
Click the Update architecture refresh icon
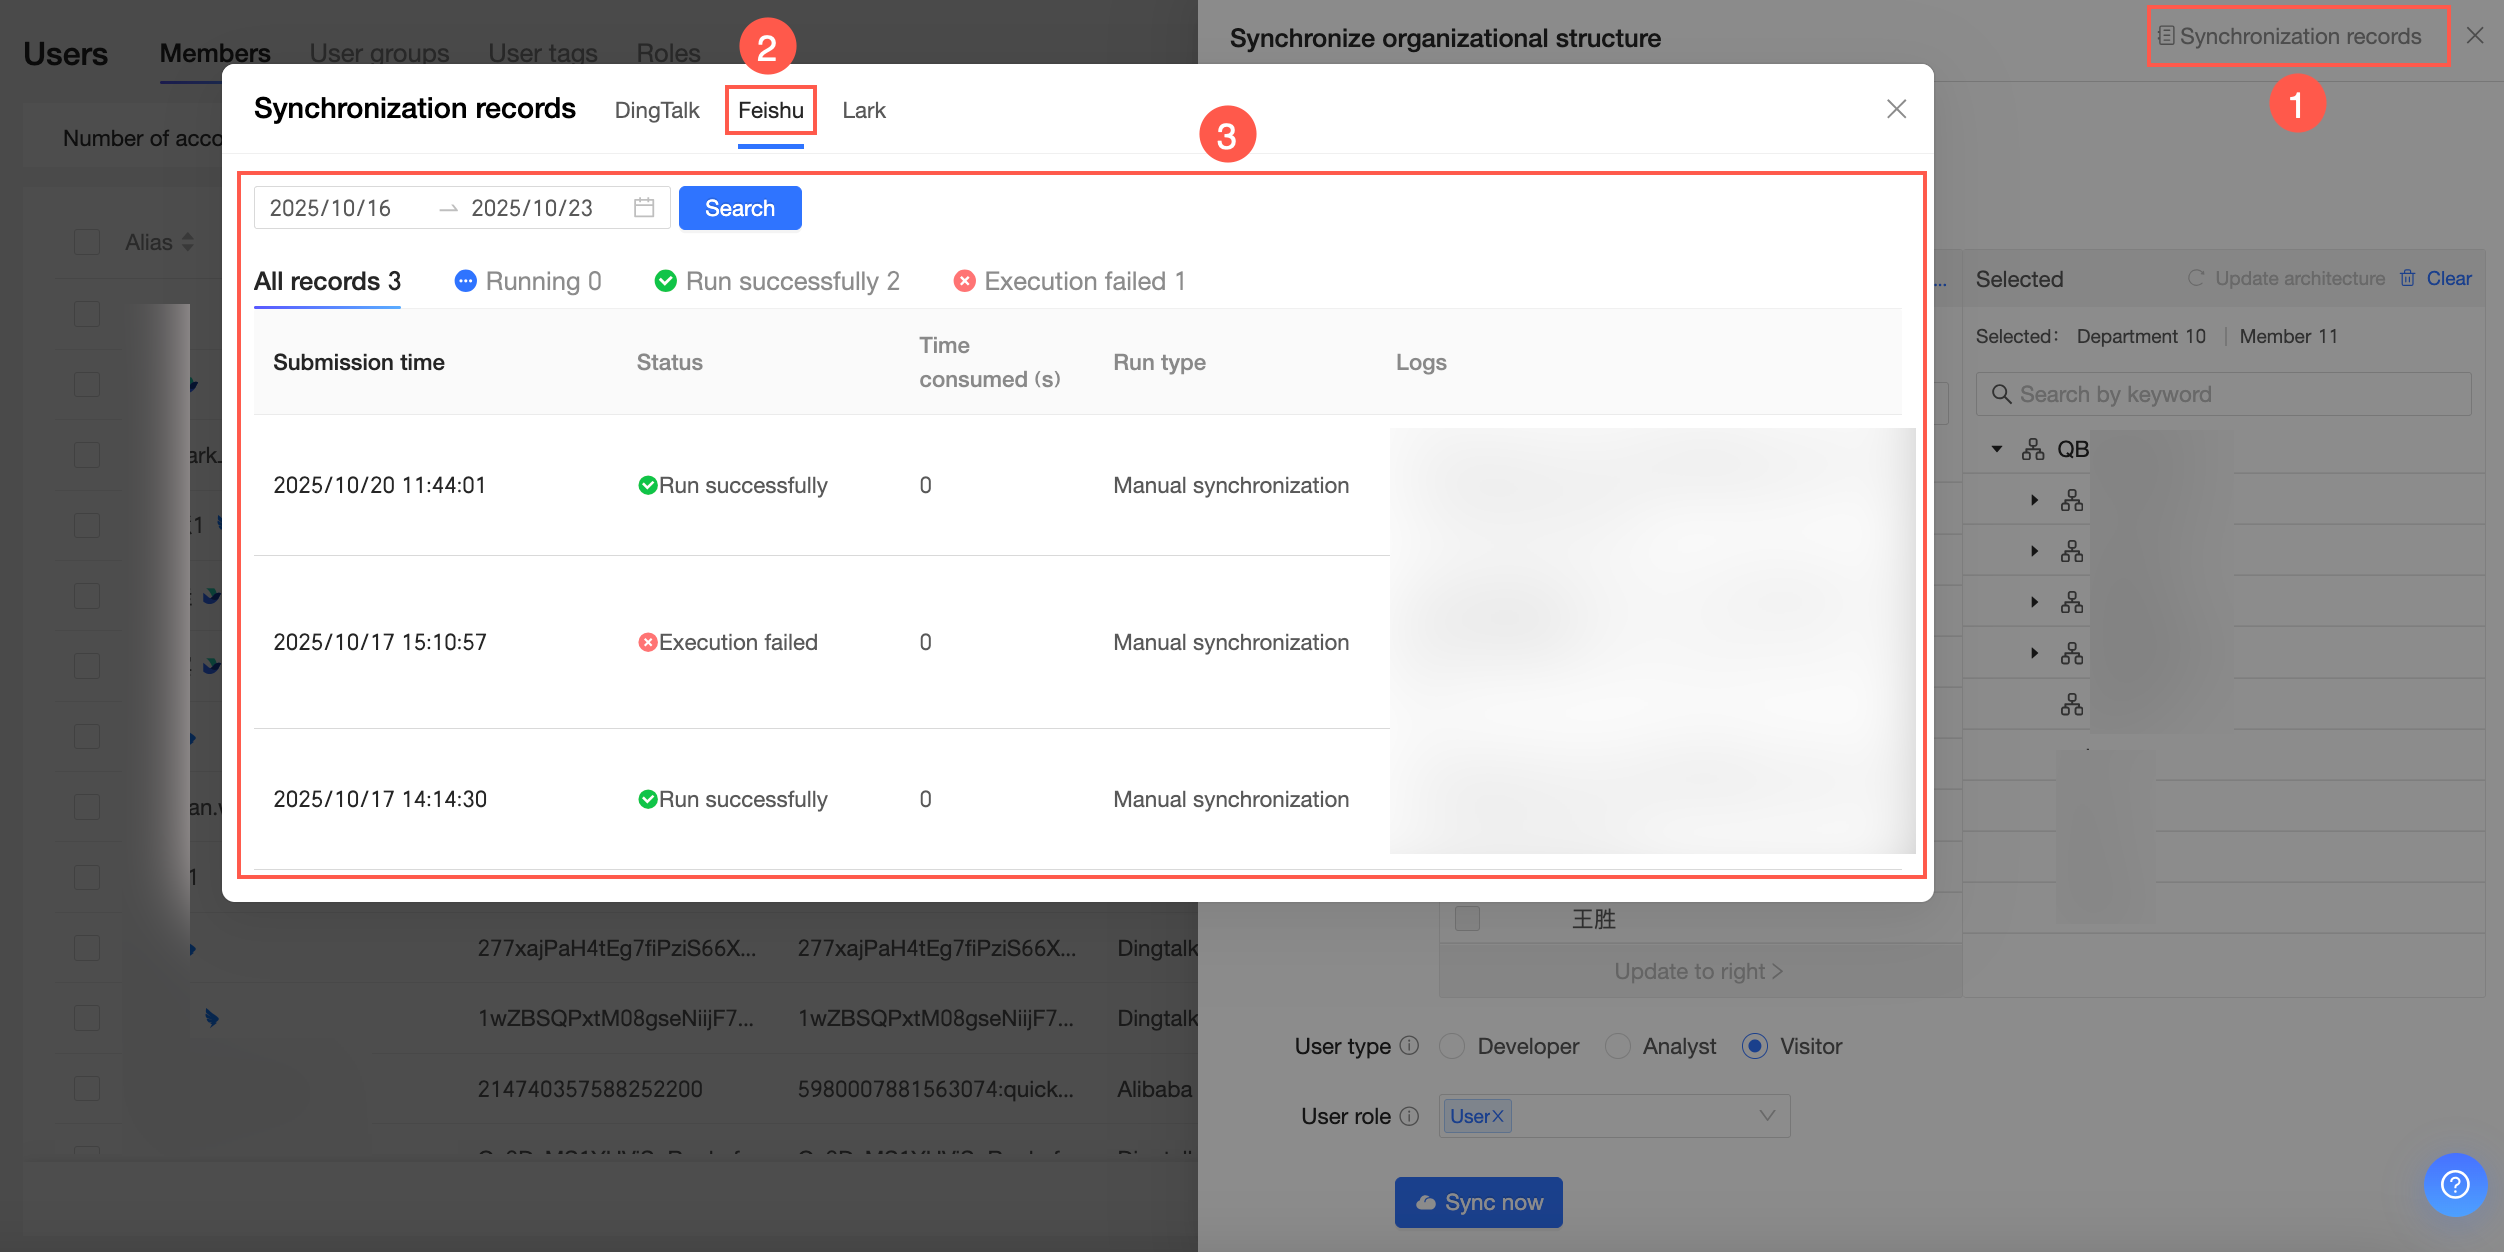pyautogui.click(x=2196, y=279)
